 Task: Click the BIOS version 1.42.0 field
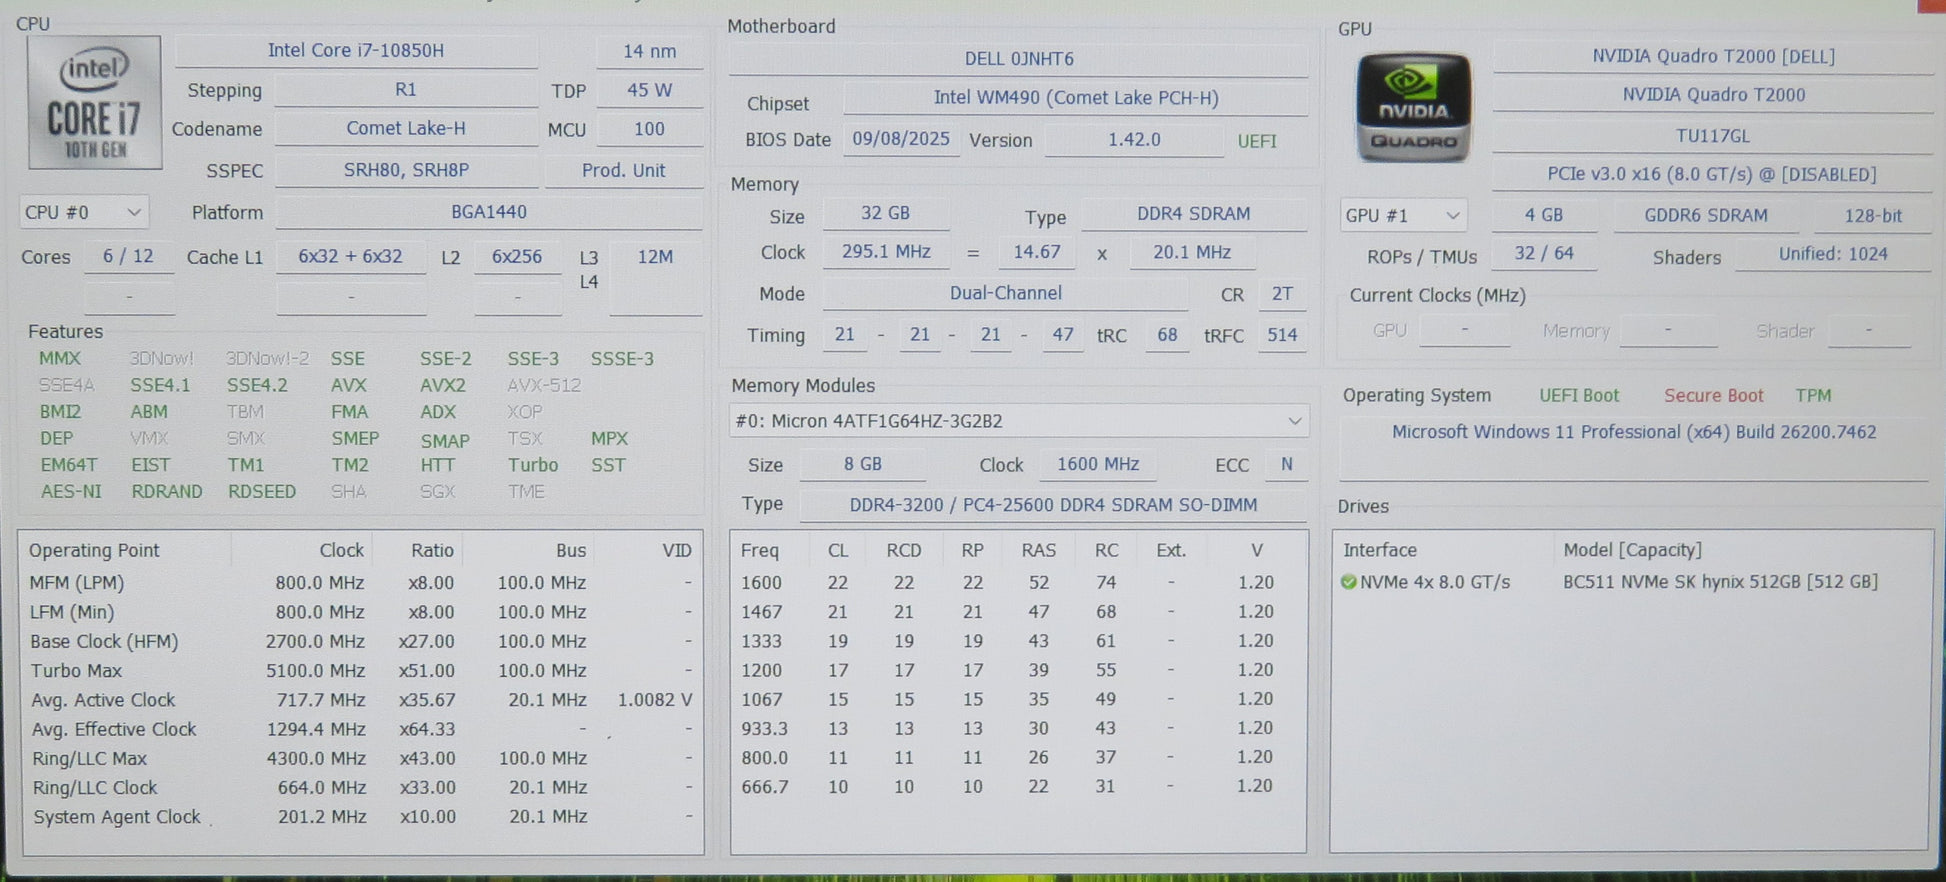1133,140
